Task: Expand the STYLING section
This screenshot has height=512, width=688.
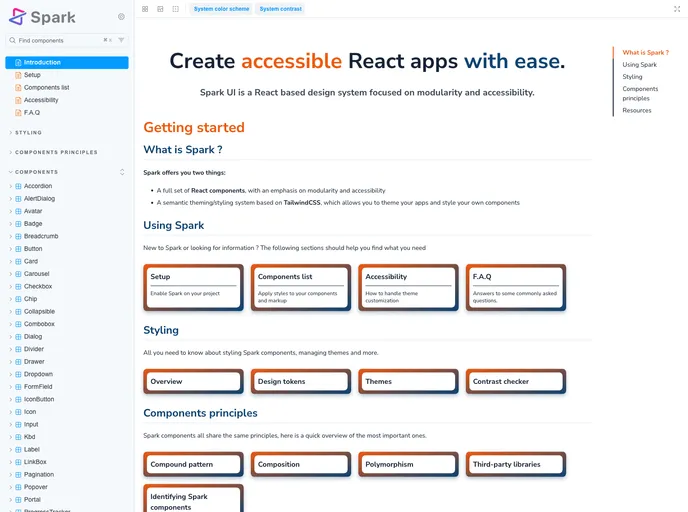Action: click(x=29, y=132)
